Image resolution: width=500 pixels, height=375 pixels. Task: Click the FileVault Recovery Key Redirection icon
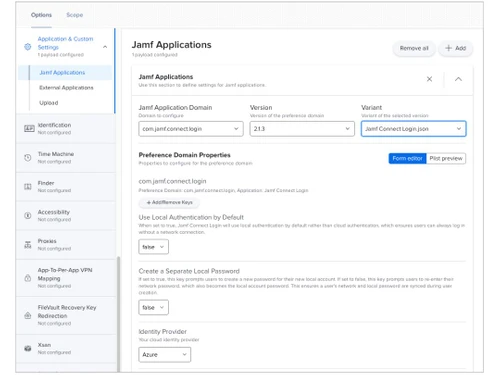point(28,315)
